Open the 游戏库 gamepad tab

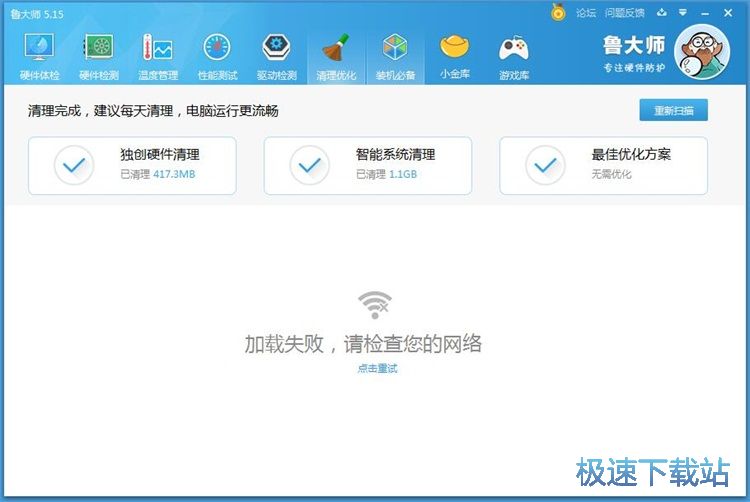[514, 57]
